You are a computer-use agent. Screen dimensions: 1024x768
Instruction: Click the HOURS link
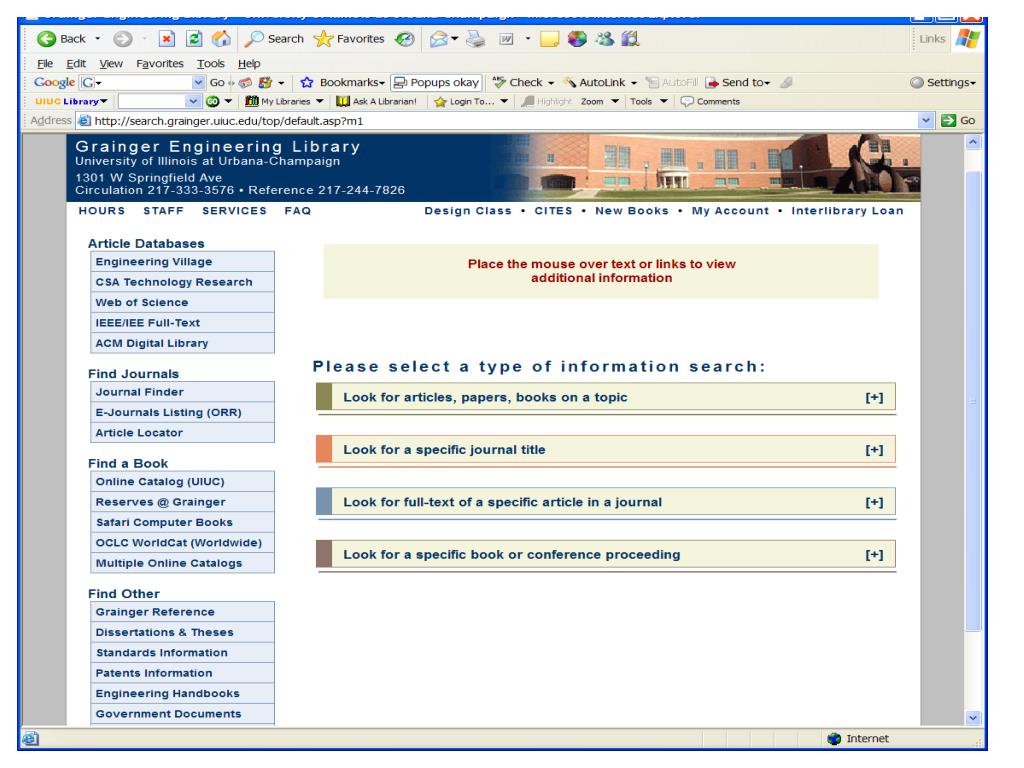point(101,211)
